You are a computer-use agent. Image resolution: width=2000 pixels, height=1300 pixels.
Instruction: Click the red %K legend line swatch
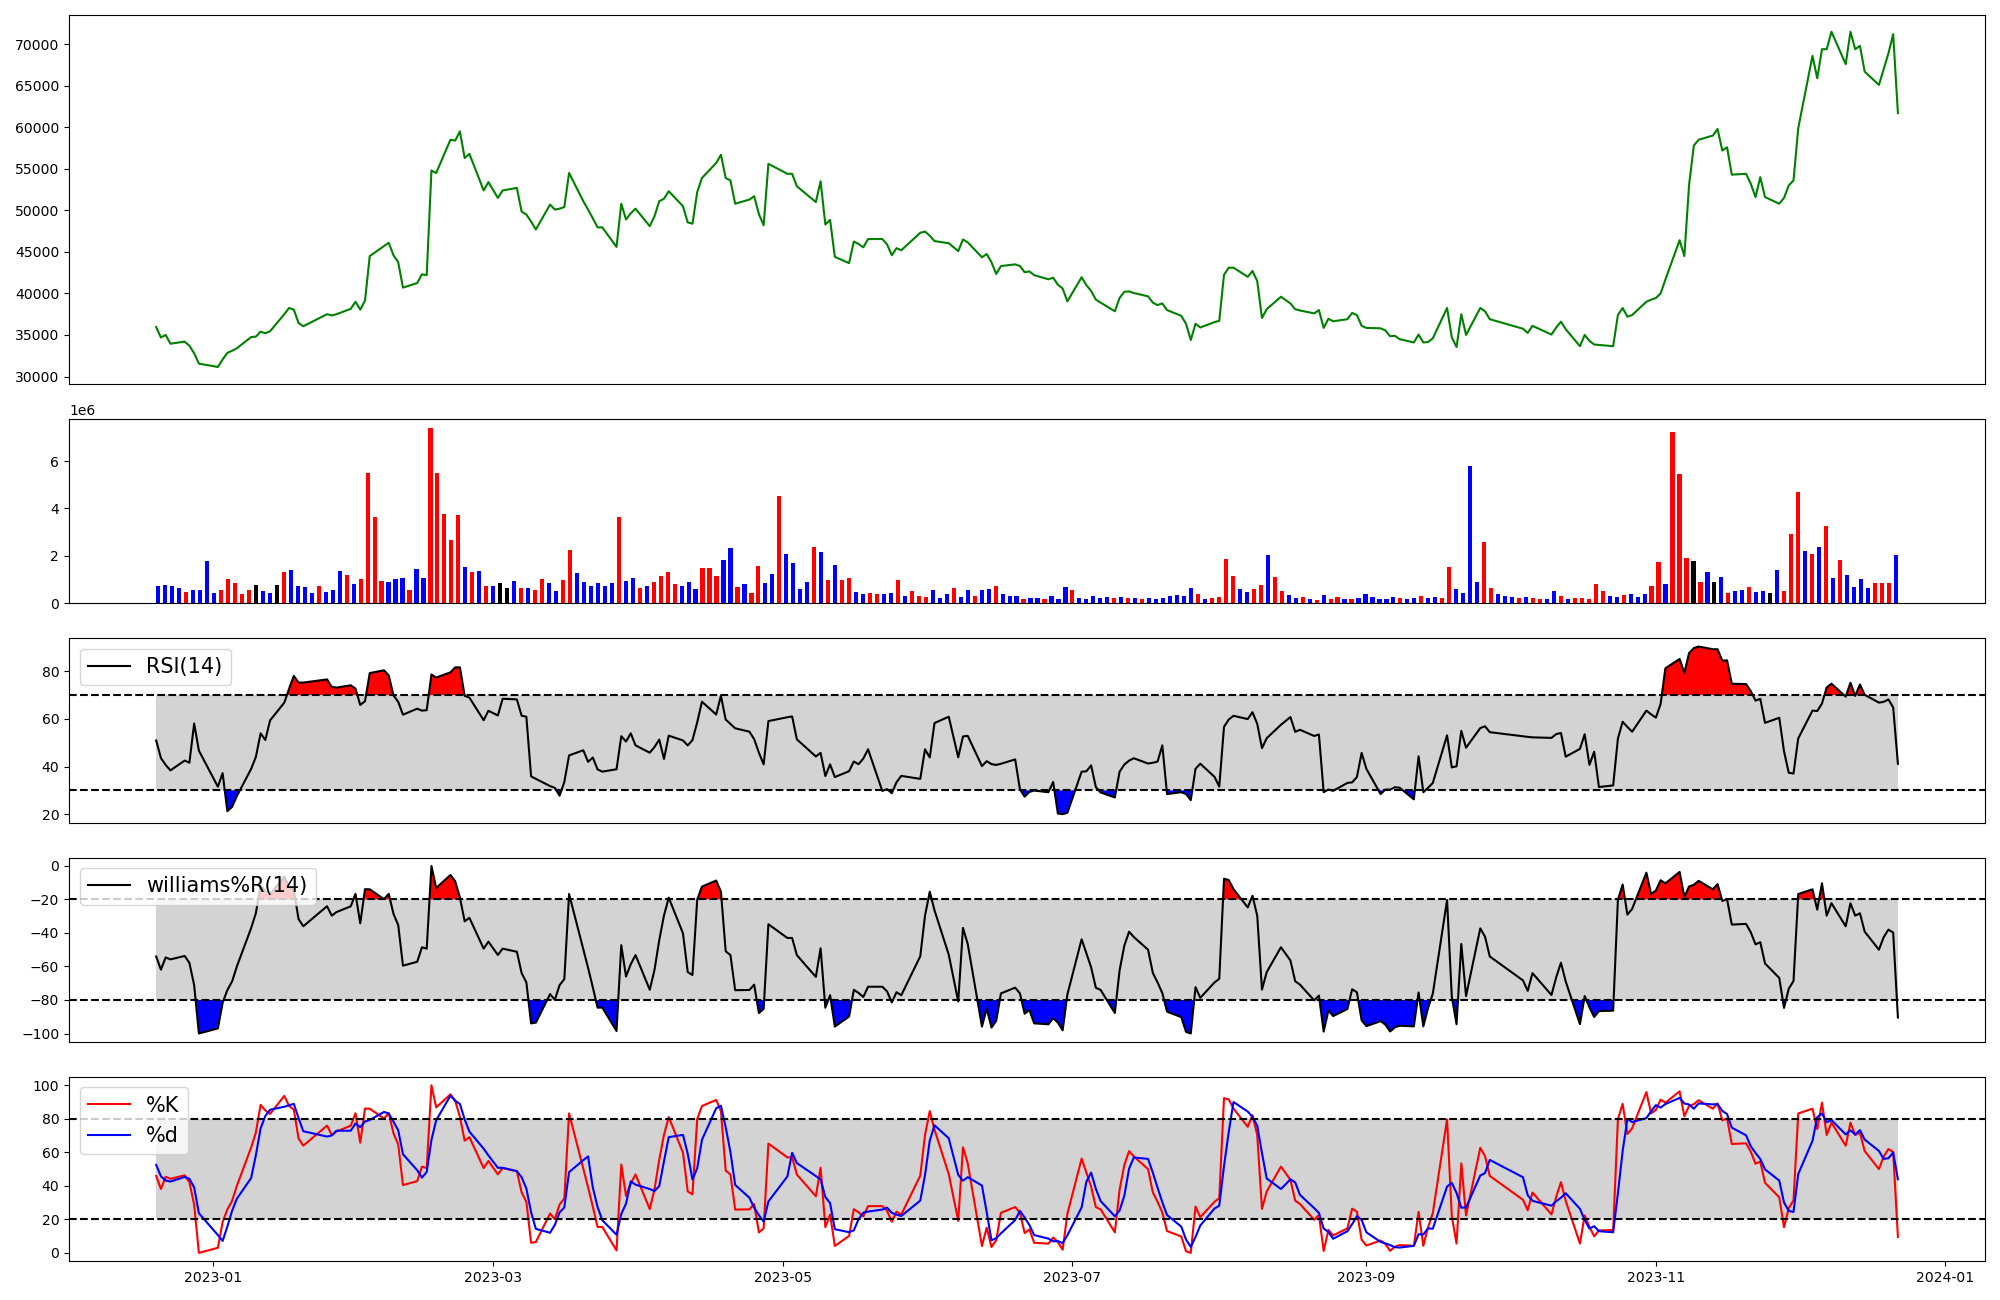[x=109, y=1104]
